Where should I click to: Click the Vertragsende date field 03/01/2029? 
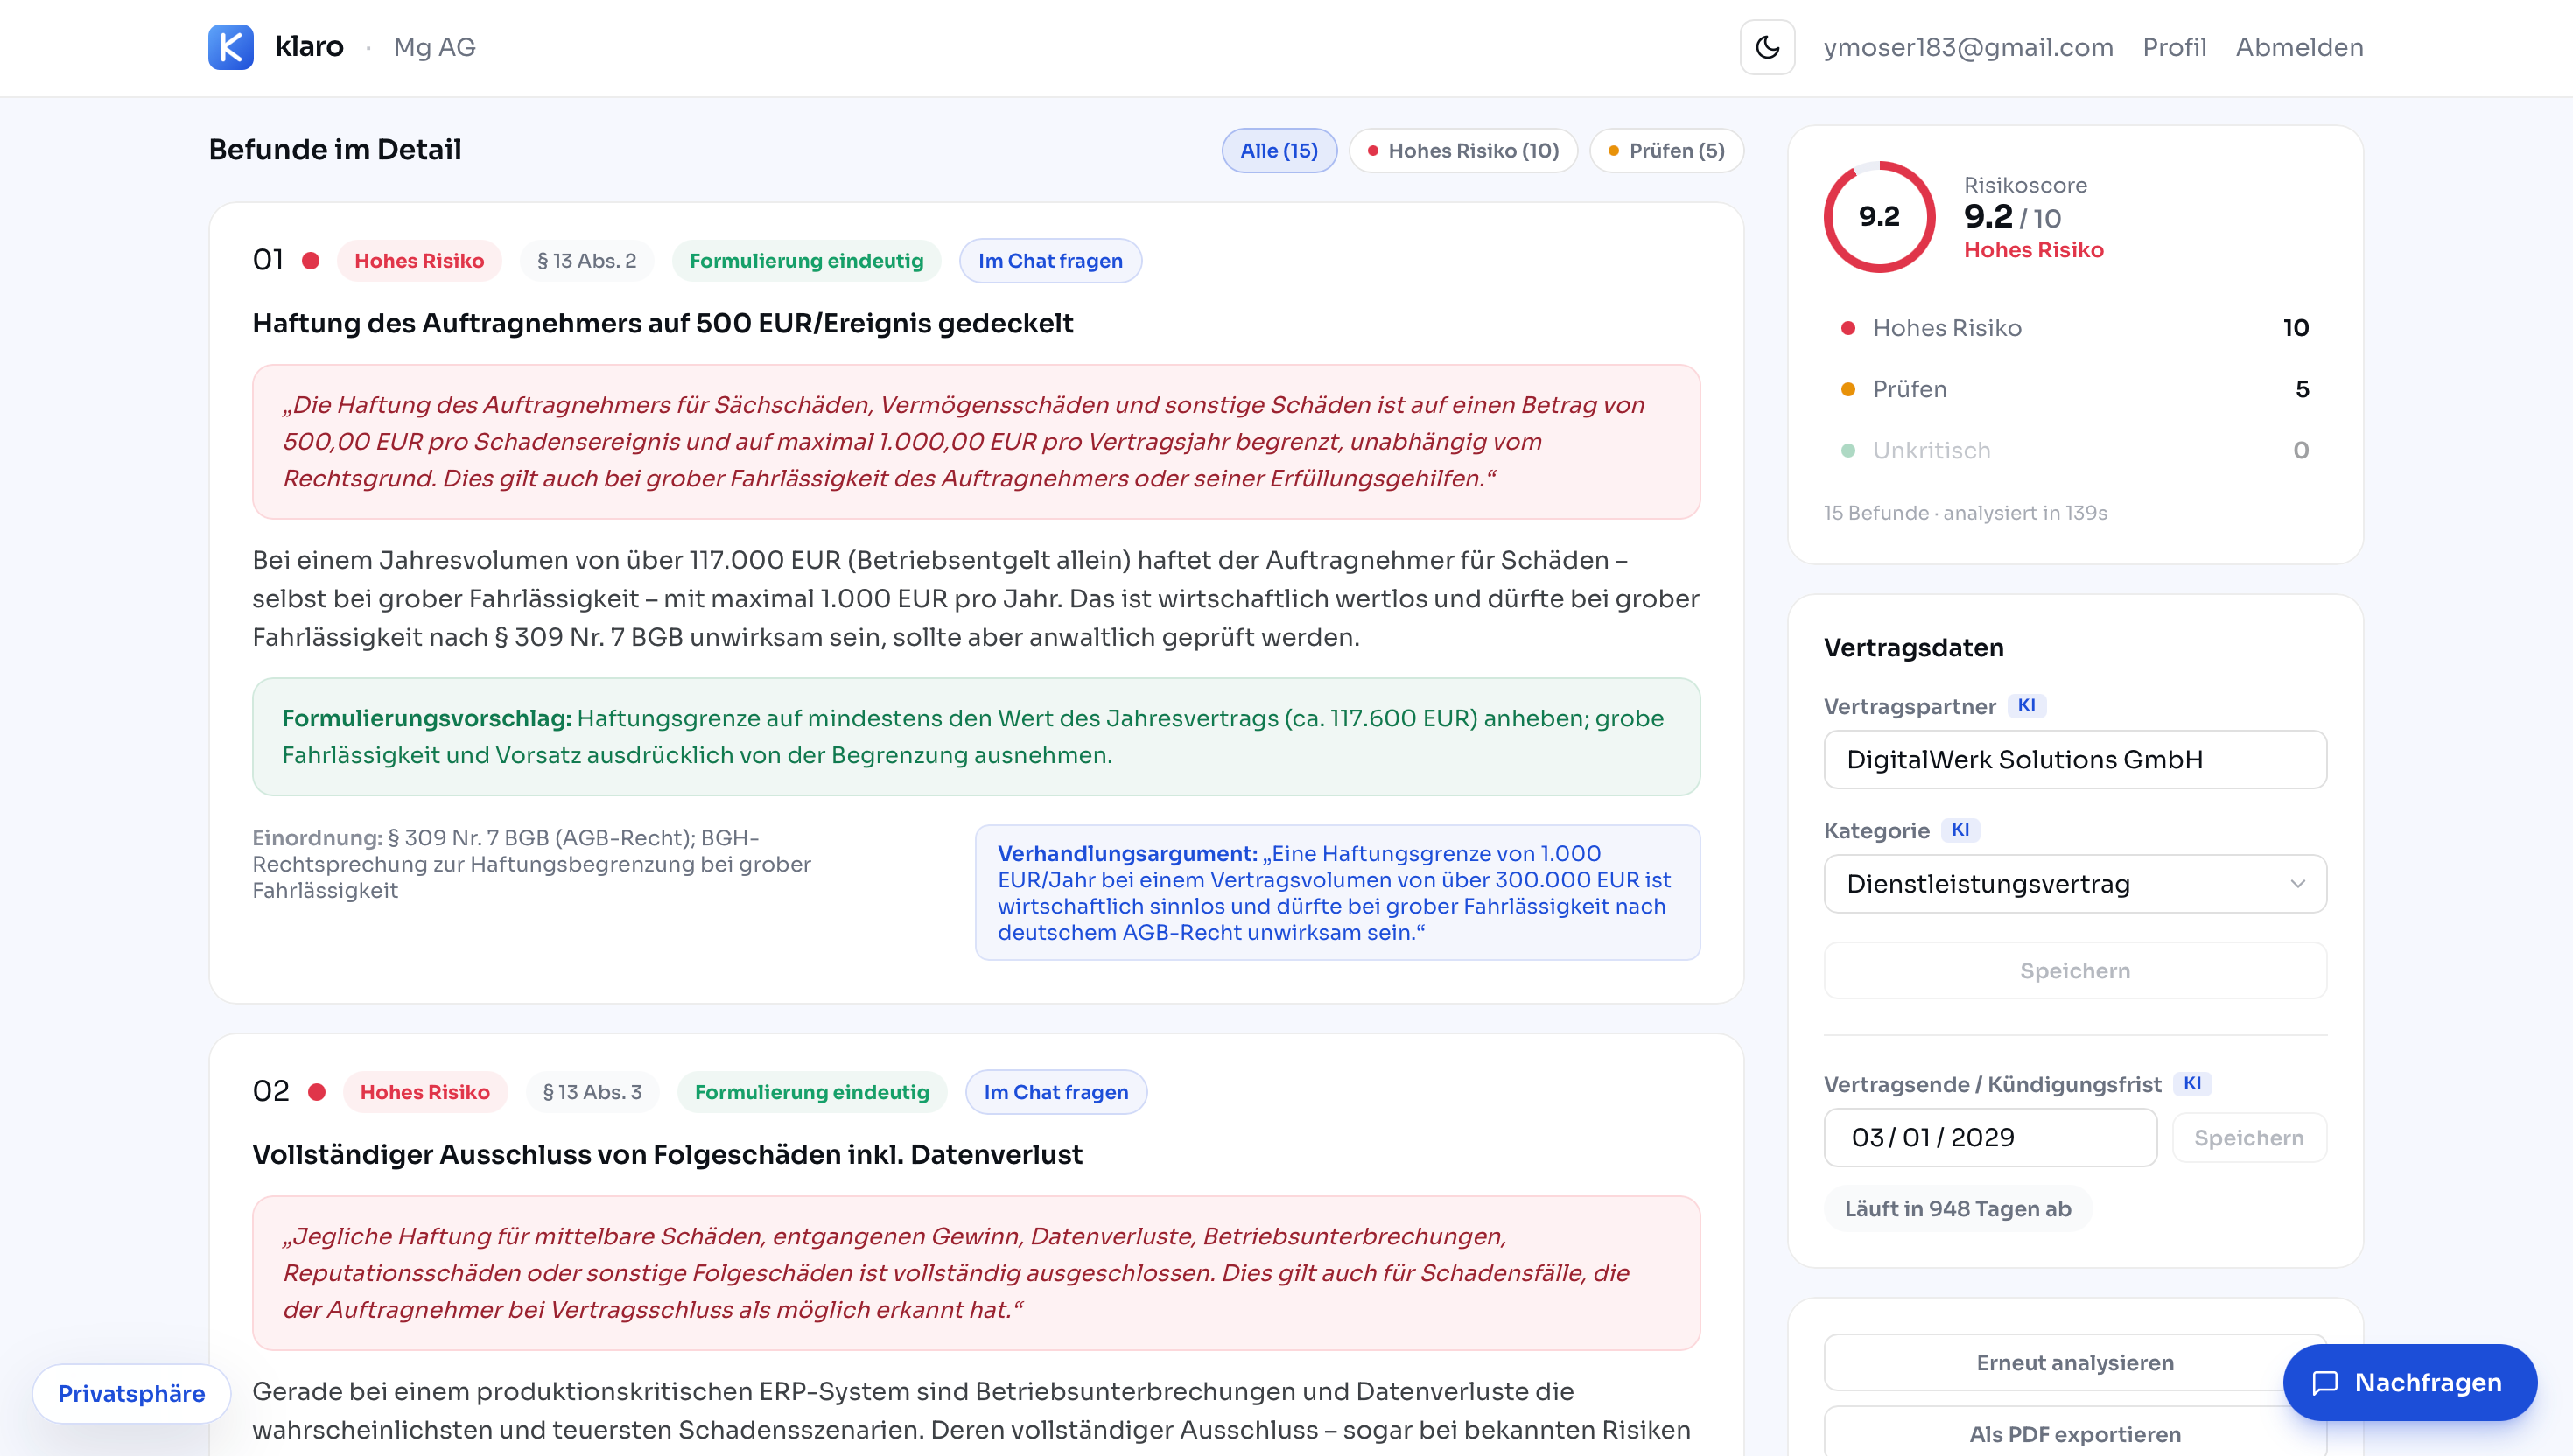1990,1137
